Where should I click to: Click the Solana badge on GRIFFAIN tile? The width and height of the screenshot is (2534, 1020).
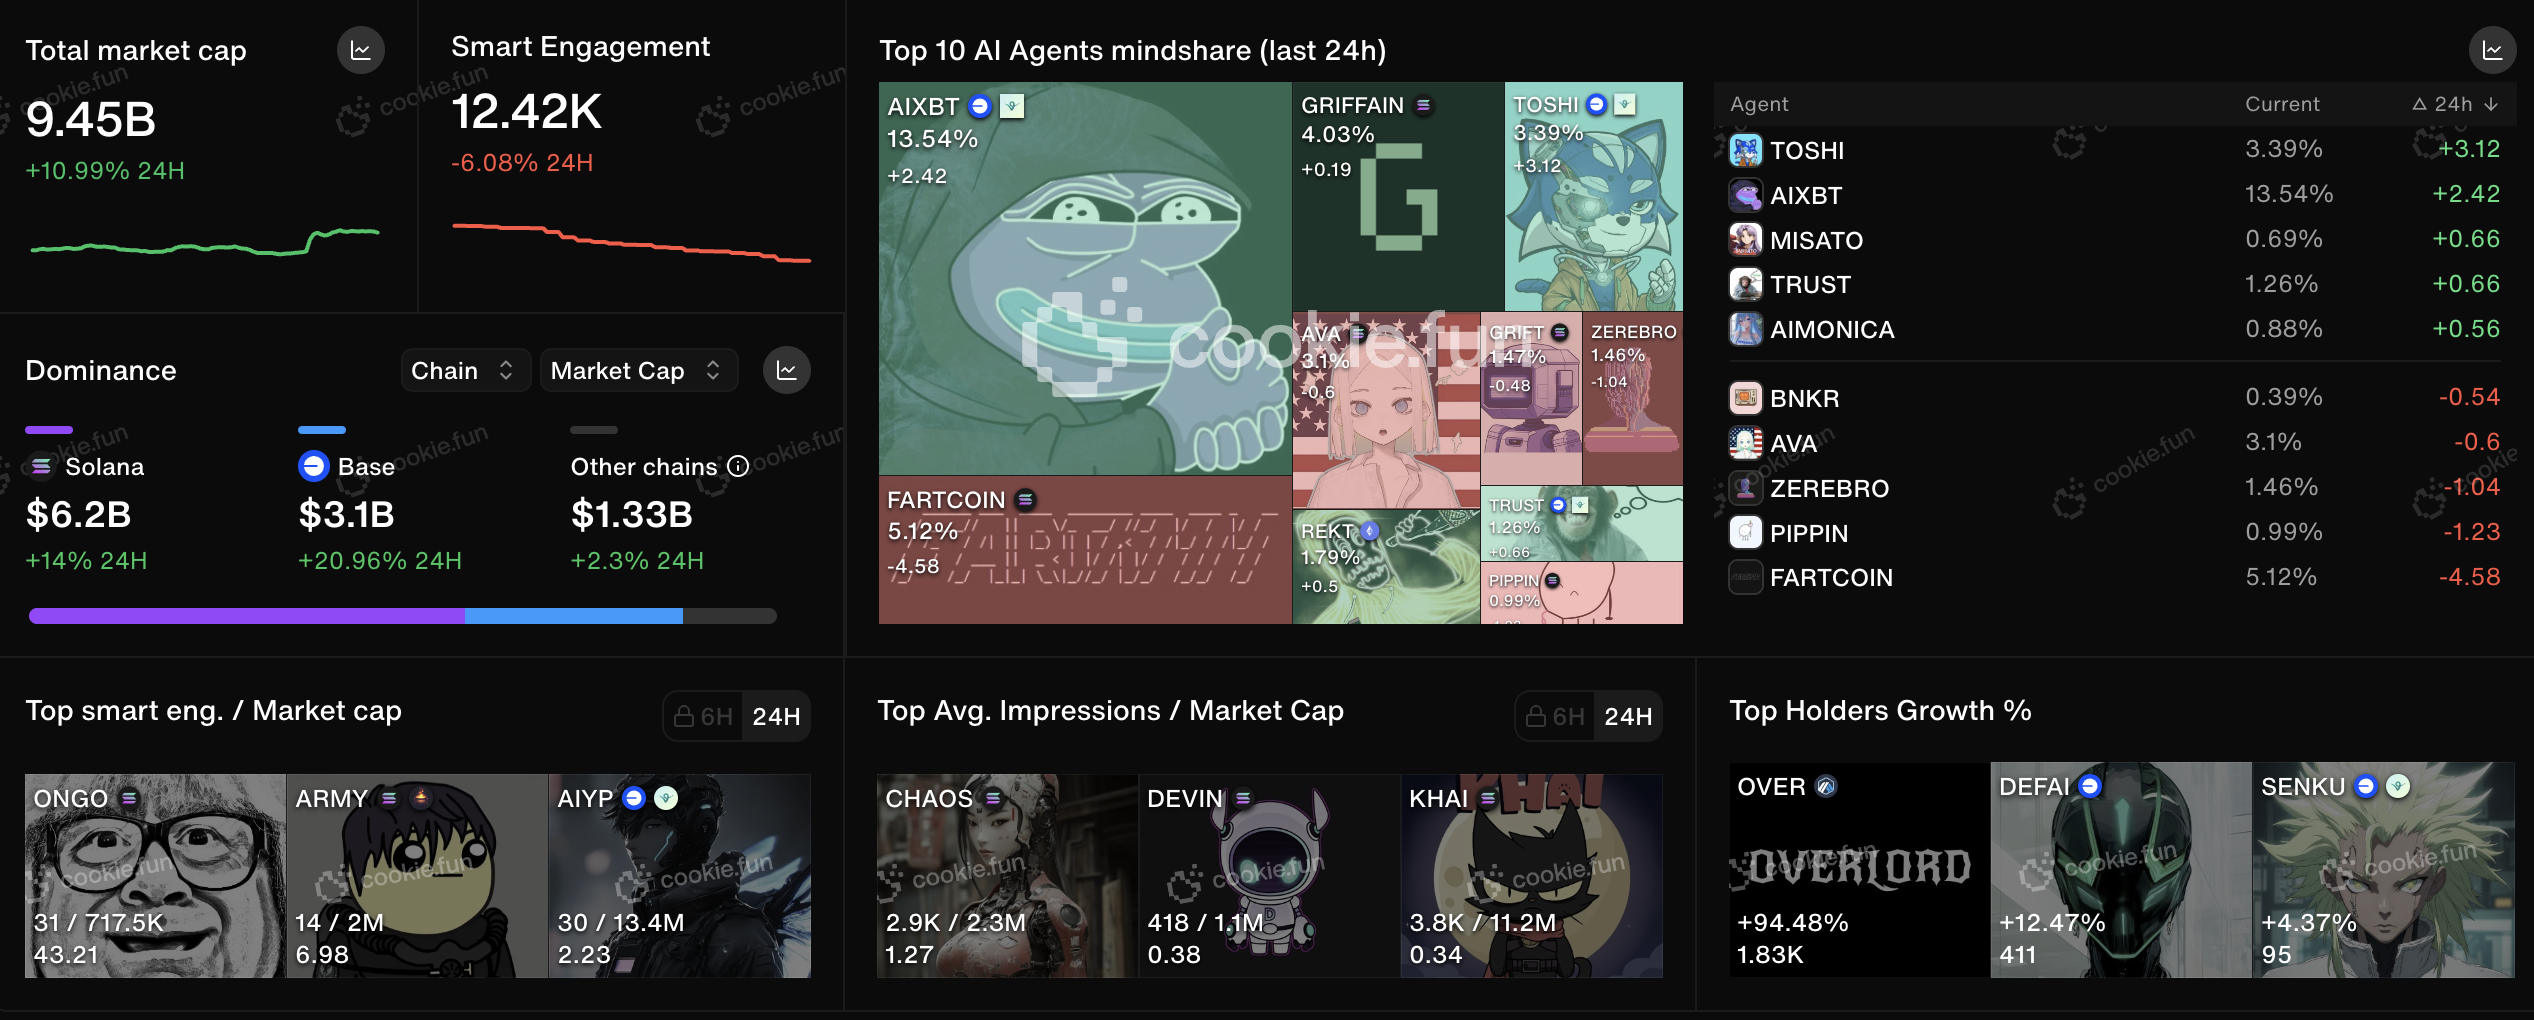(1423, 105)
